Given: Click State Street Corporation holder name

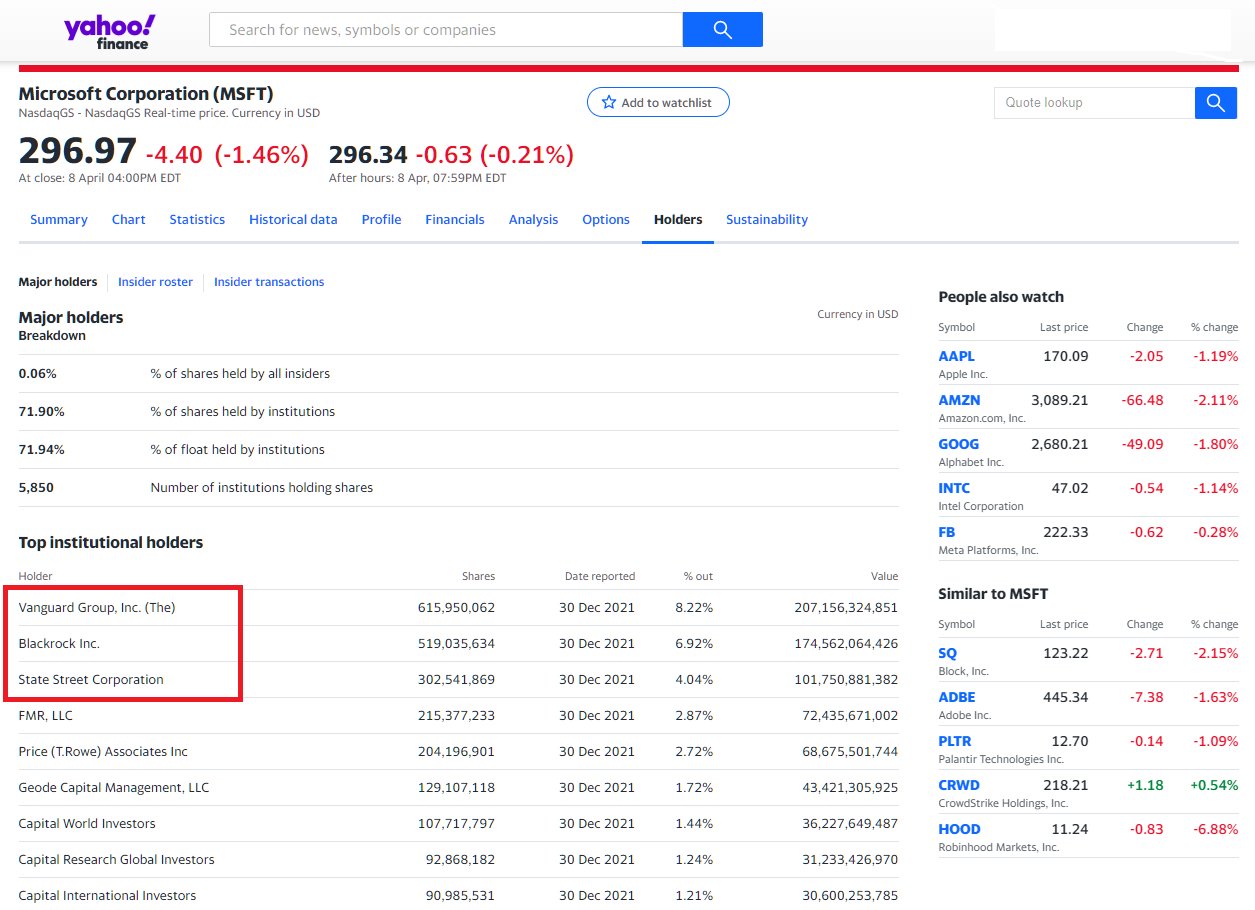Looking at the screenshot, I should 91,680.
